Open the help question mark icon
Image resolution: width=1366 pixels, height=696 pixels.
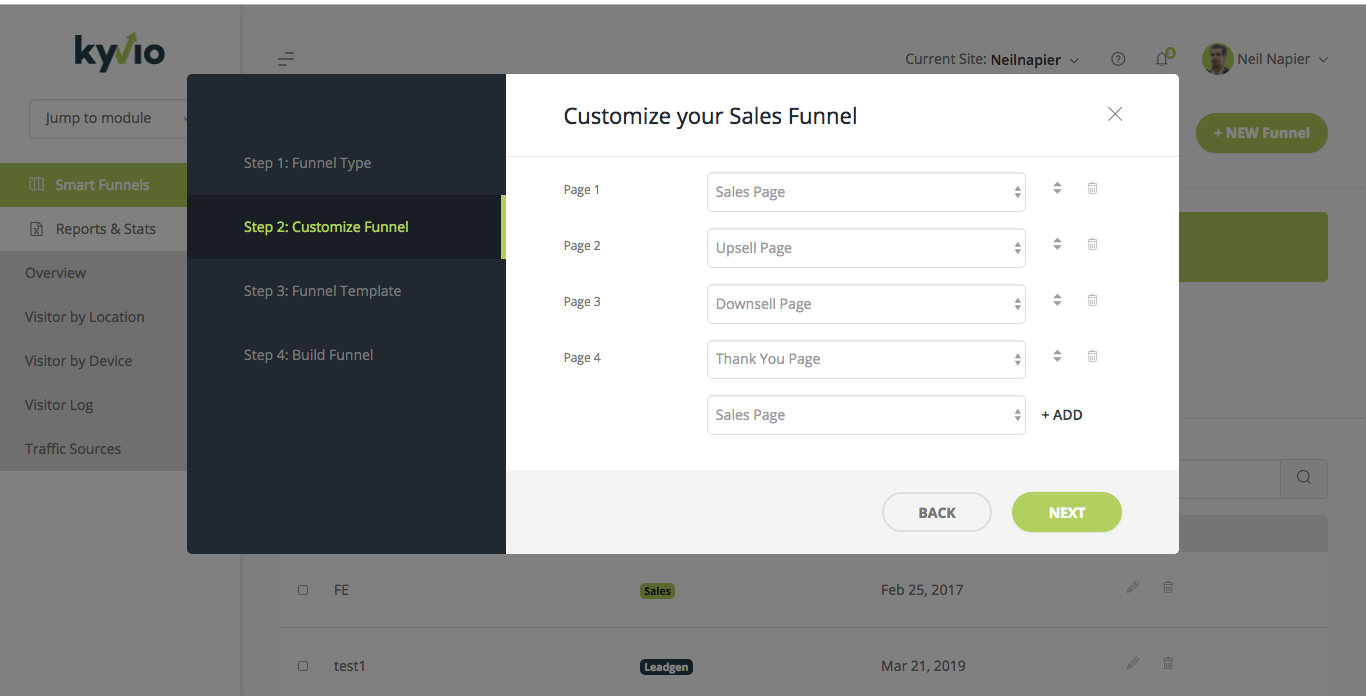(x=1118, y=59)
